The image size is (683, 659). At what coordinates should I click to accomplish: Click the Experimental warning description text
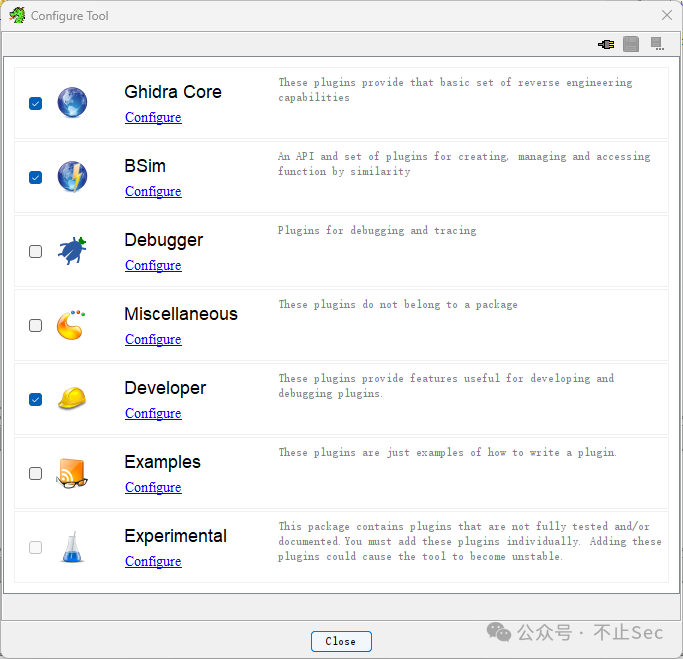click(x=470, y=541)
